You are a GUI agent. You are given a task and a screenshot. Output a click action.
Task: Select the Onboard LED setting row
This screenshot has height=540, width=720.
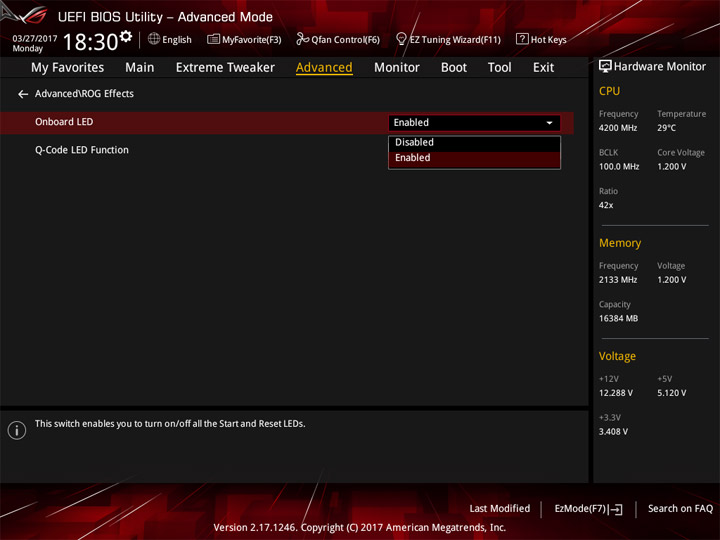(x=287, y=123)
